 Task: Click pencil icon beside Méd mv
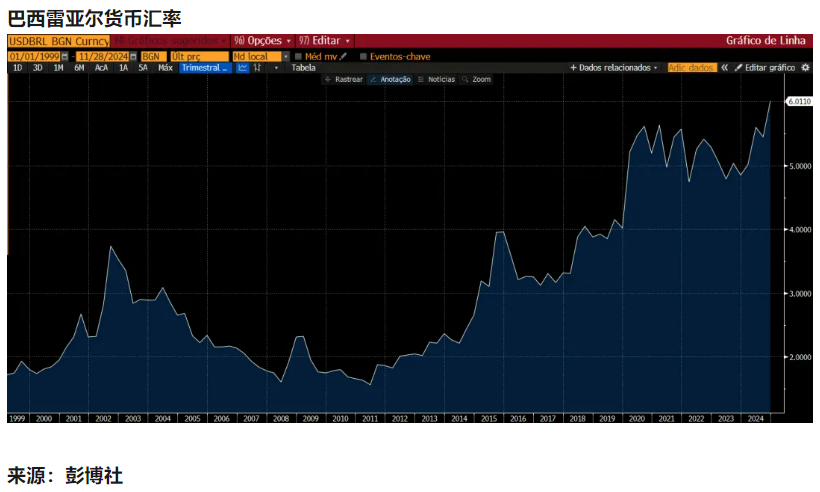coord(343,57)
